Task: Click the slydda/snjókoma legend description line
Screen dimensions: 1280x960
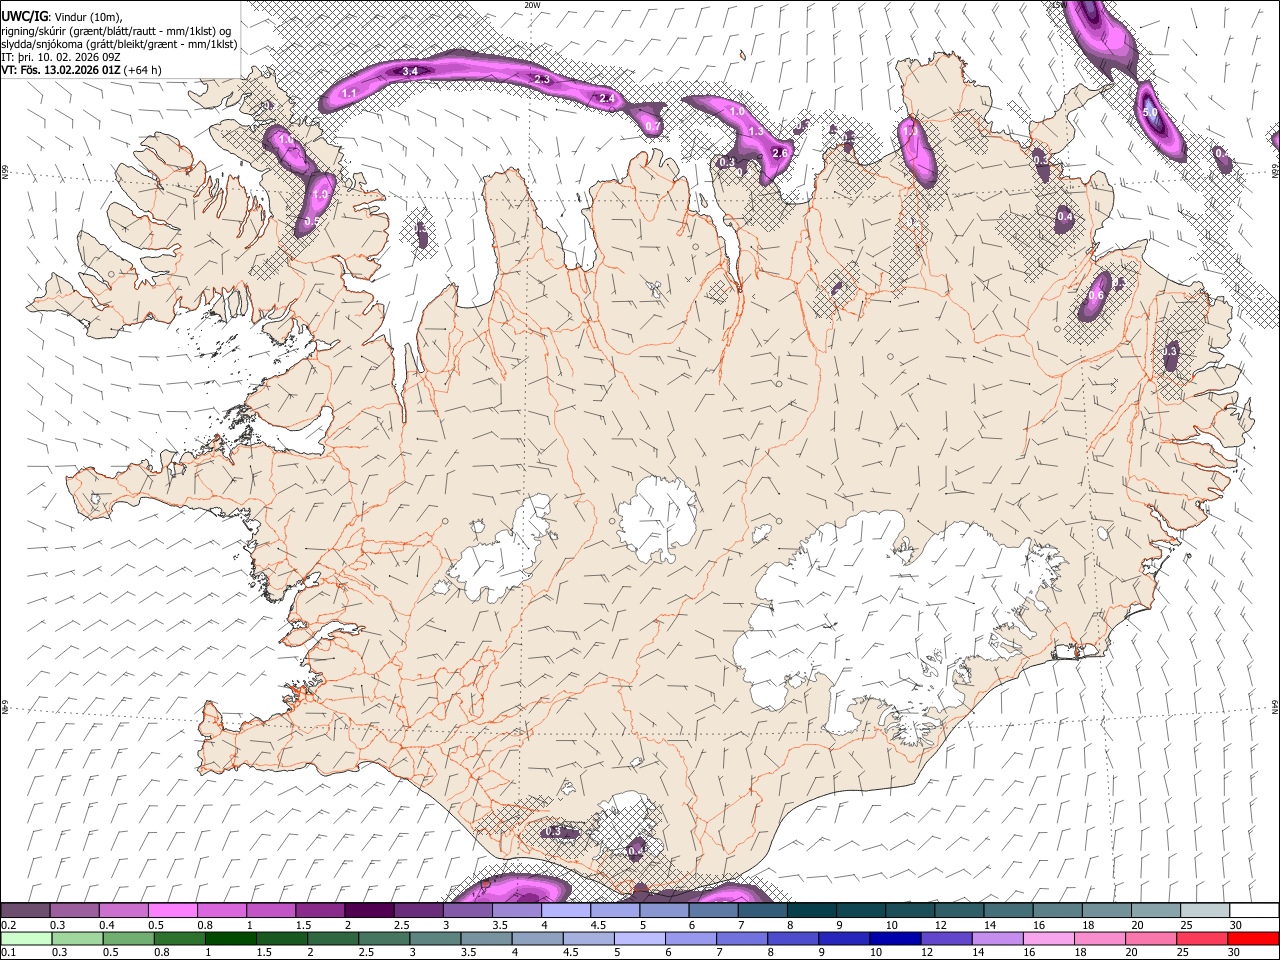Action: pos(119,44)
